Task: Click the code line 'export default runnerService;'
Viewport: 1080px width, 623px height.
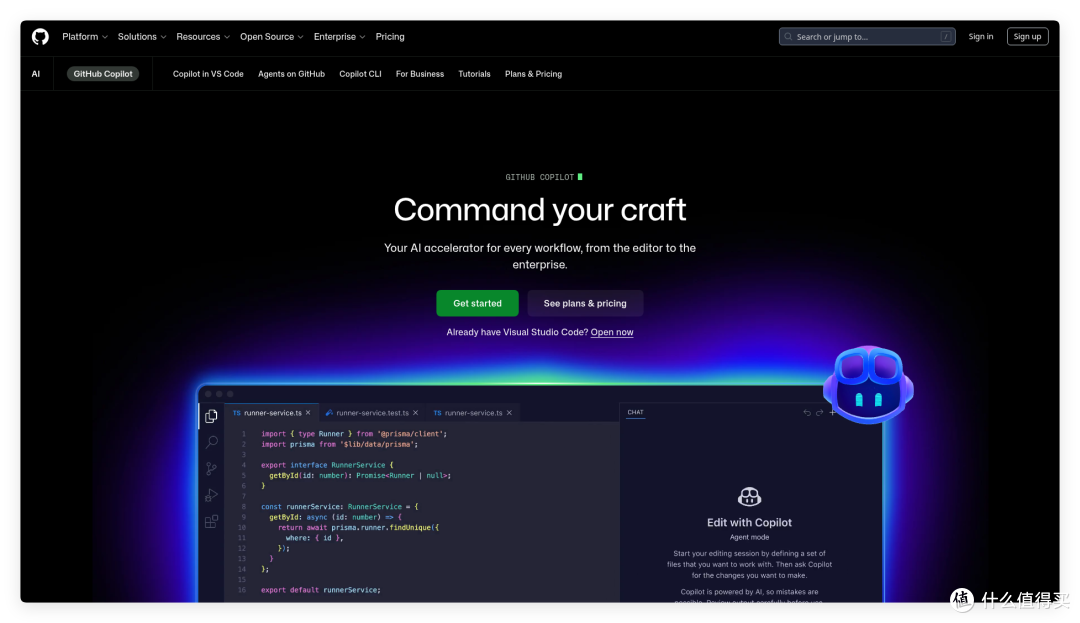Action: click(320, 590)
